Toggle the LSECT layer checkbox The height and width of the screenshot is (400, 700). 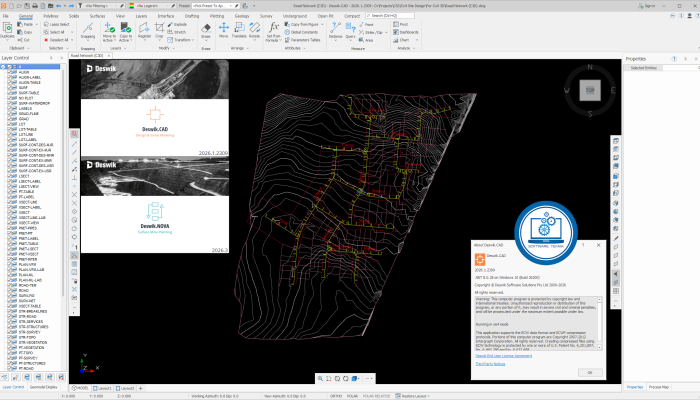9,176
